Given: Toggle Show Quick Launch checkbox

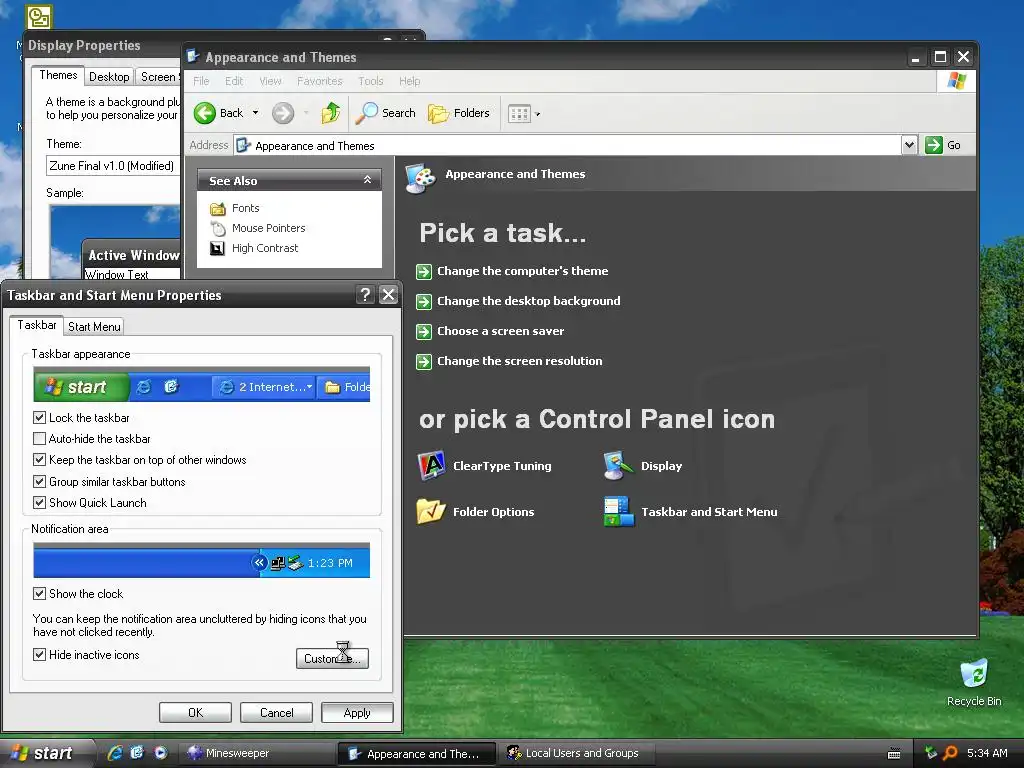Looking at the screenshot, I should 39,502.
